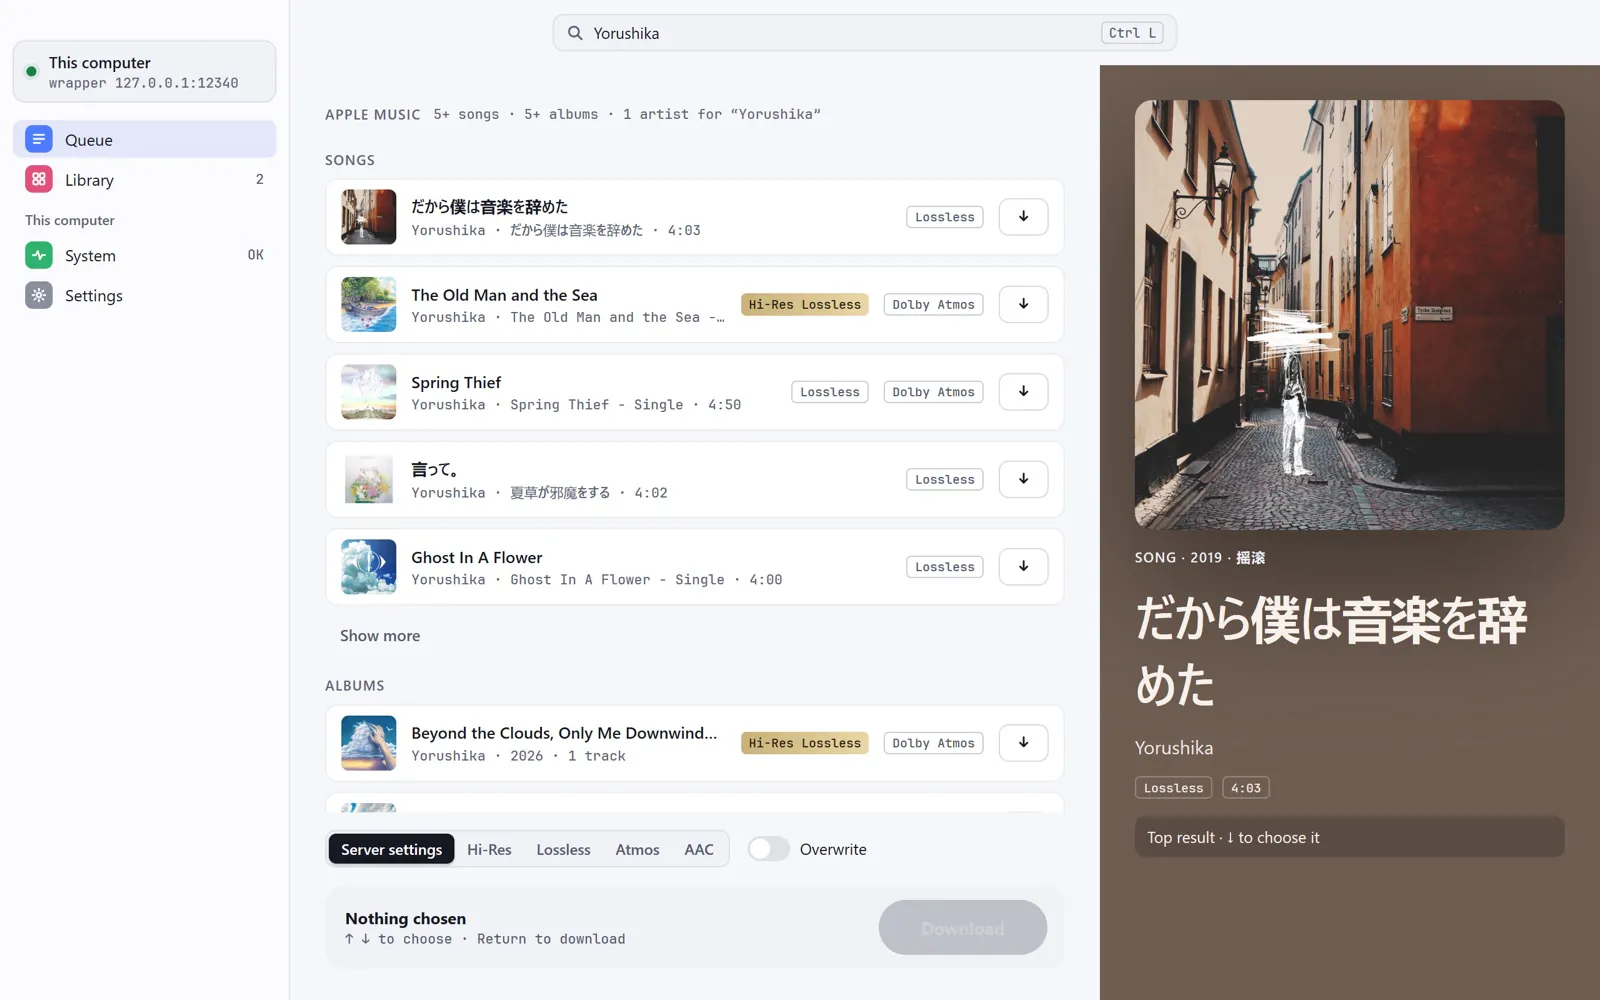Download the song 言って。

point(1023,479)
